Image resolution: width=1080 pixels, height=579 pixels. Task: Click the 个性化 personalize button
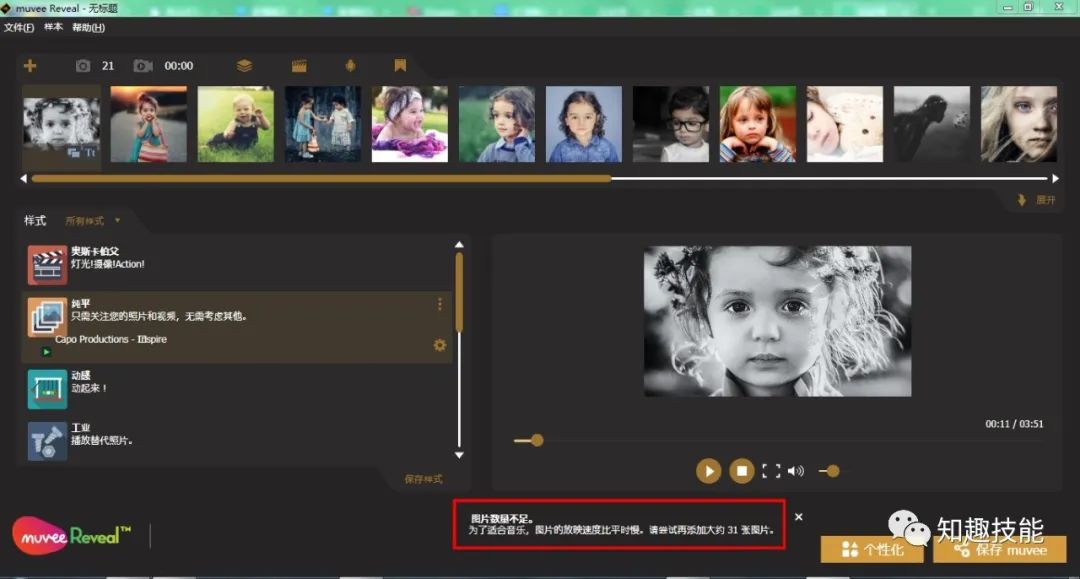tap(872, 549)
